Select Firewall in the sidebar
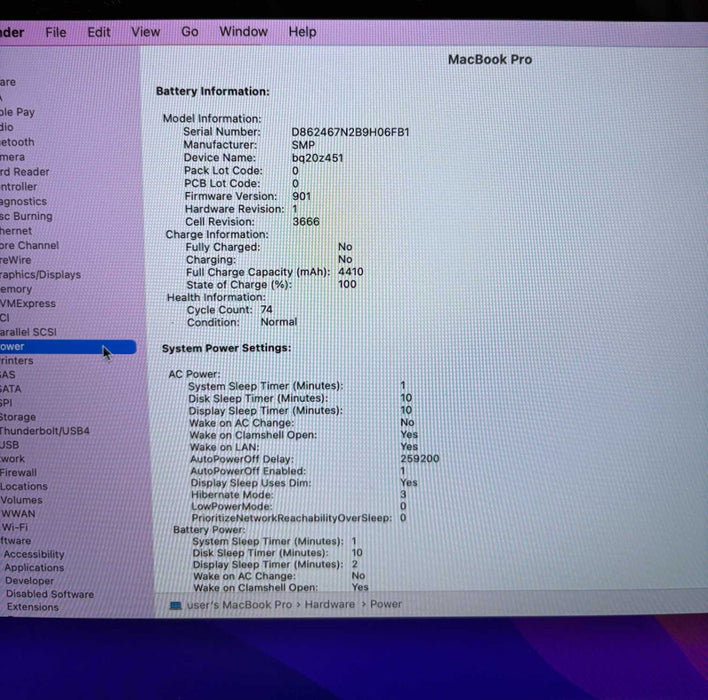Screen dimensions: 708x700 (18, 472)
